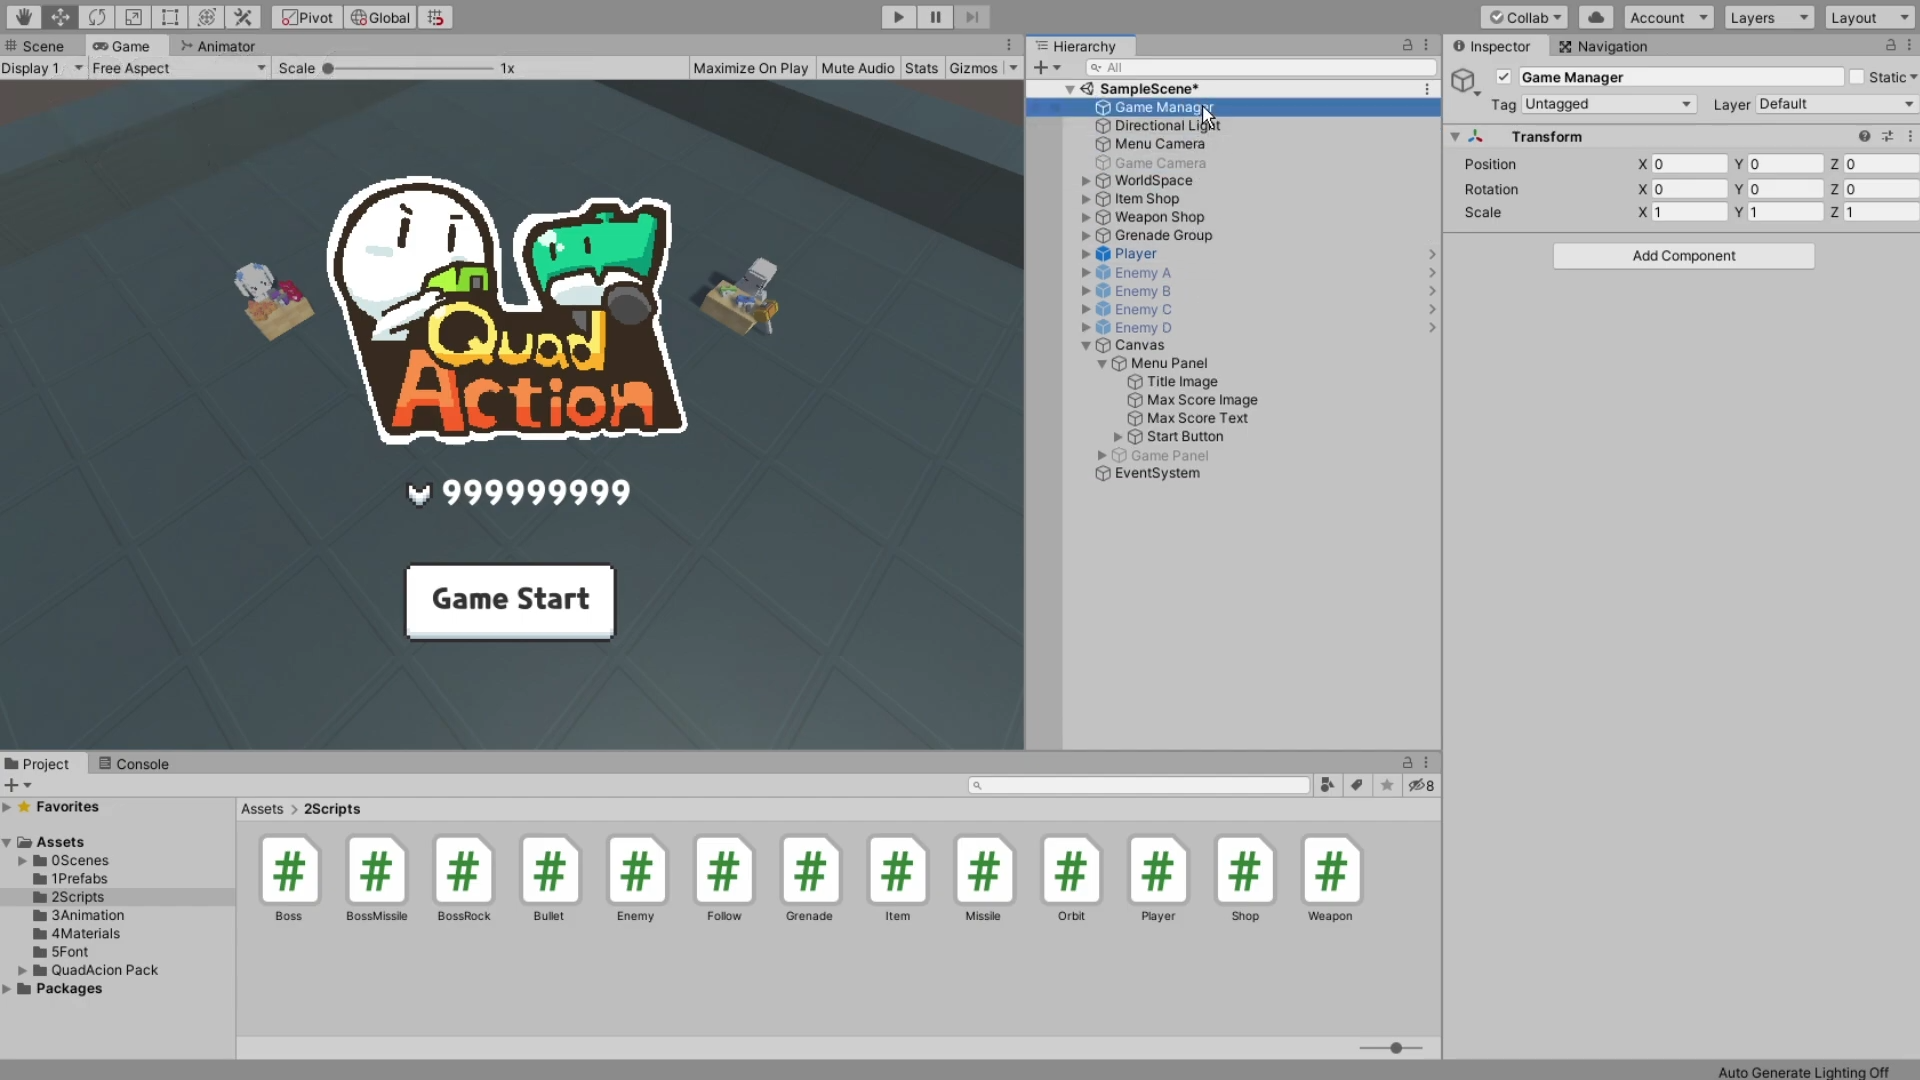Open the Tag Untagged dropdown
The image size is (1920, 1080).
point(1608,104)
